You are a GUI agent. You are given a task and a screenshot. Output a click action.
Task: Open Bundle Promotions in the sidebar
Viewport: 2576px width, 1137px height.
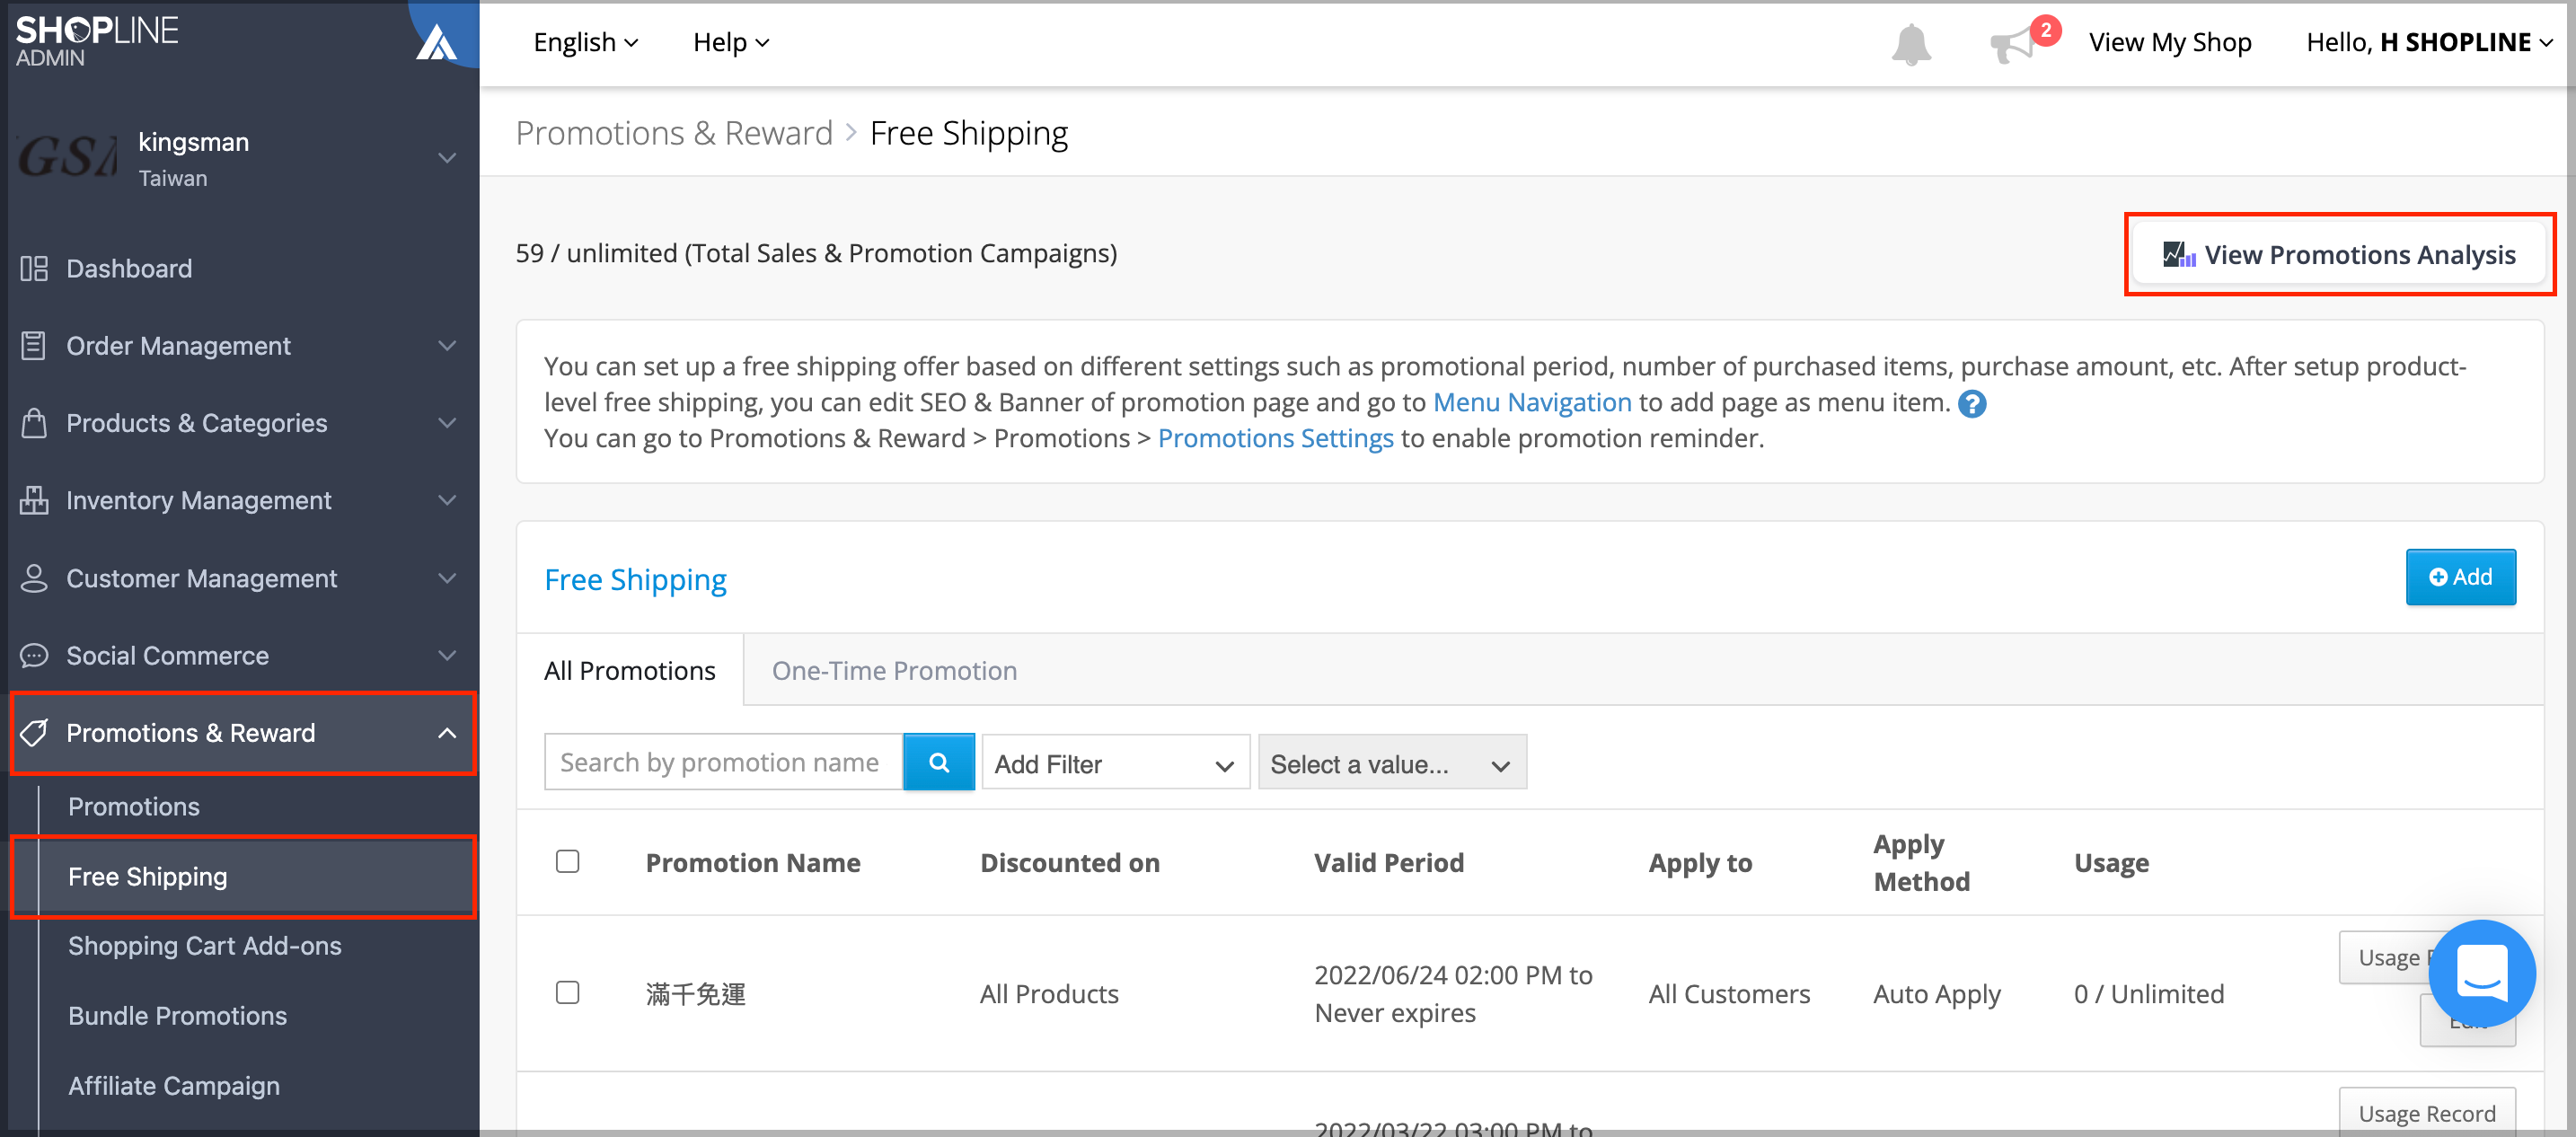[x=177, y=1015]
